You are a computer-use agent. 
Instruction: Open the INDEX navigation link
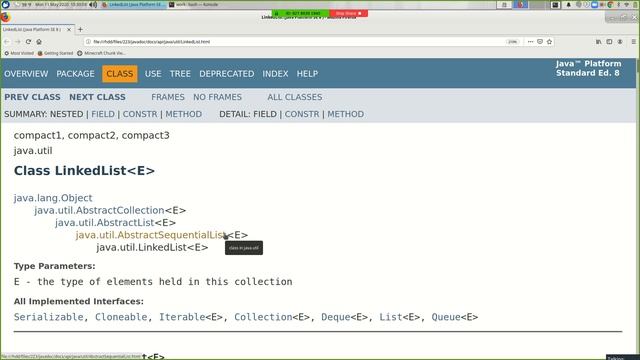(275, 74)
